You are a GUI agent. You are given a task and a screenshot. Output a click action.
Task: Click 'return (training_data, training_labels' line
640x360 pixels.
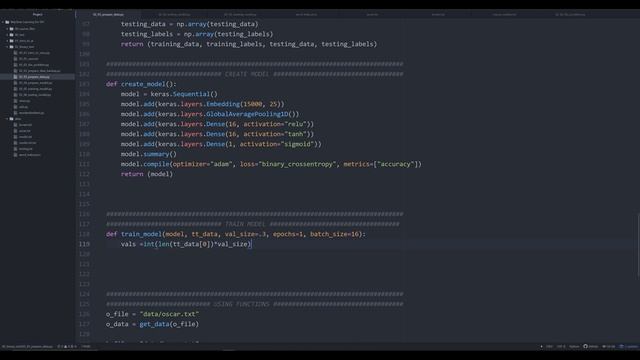pos(249,44)
